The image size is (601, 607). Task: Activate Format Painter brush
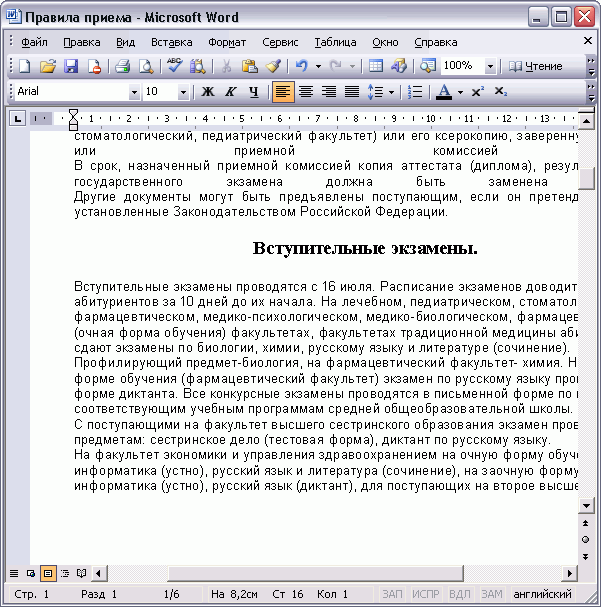273,66
